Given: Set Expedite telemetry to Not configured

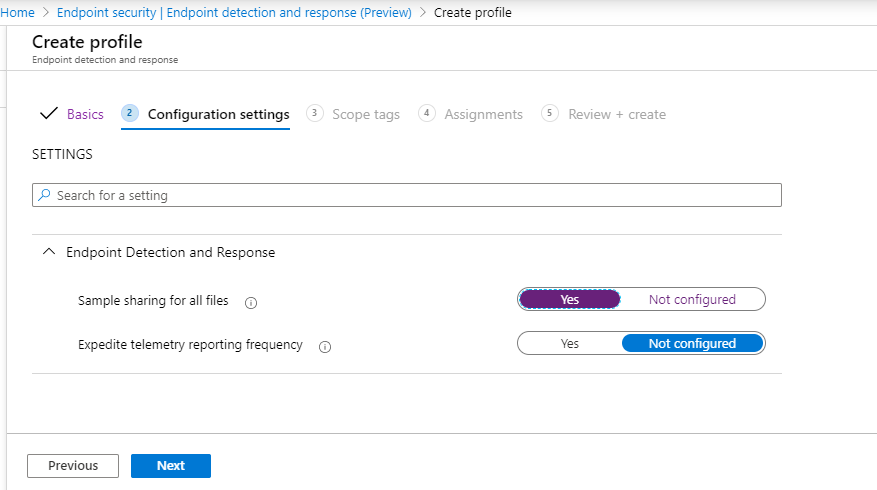Looking at the screenshot, I should pyautogui.click(x=692, y=343).
